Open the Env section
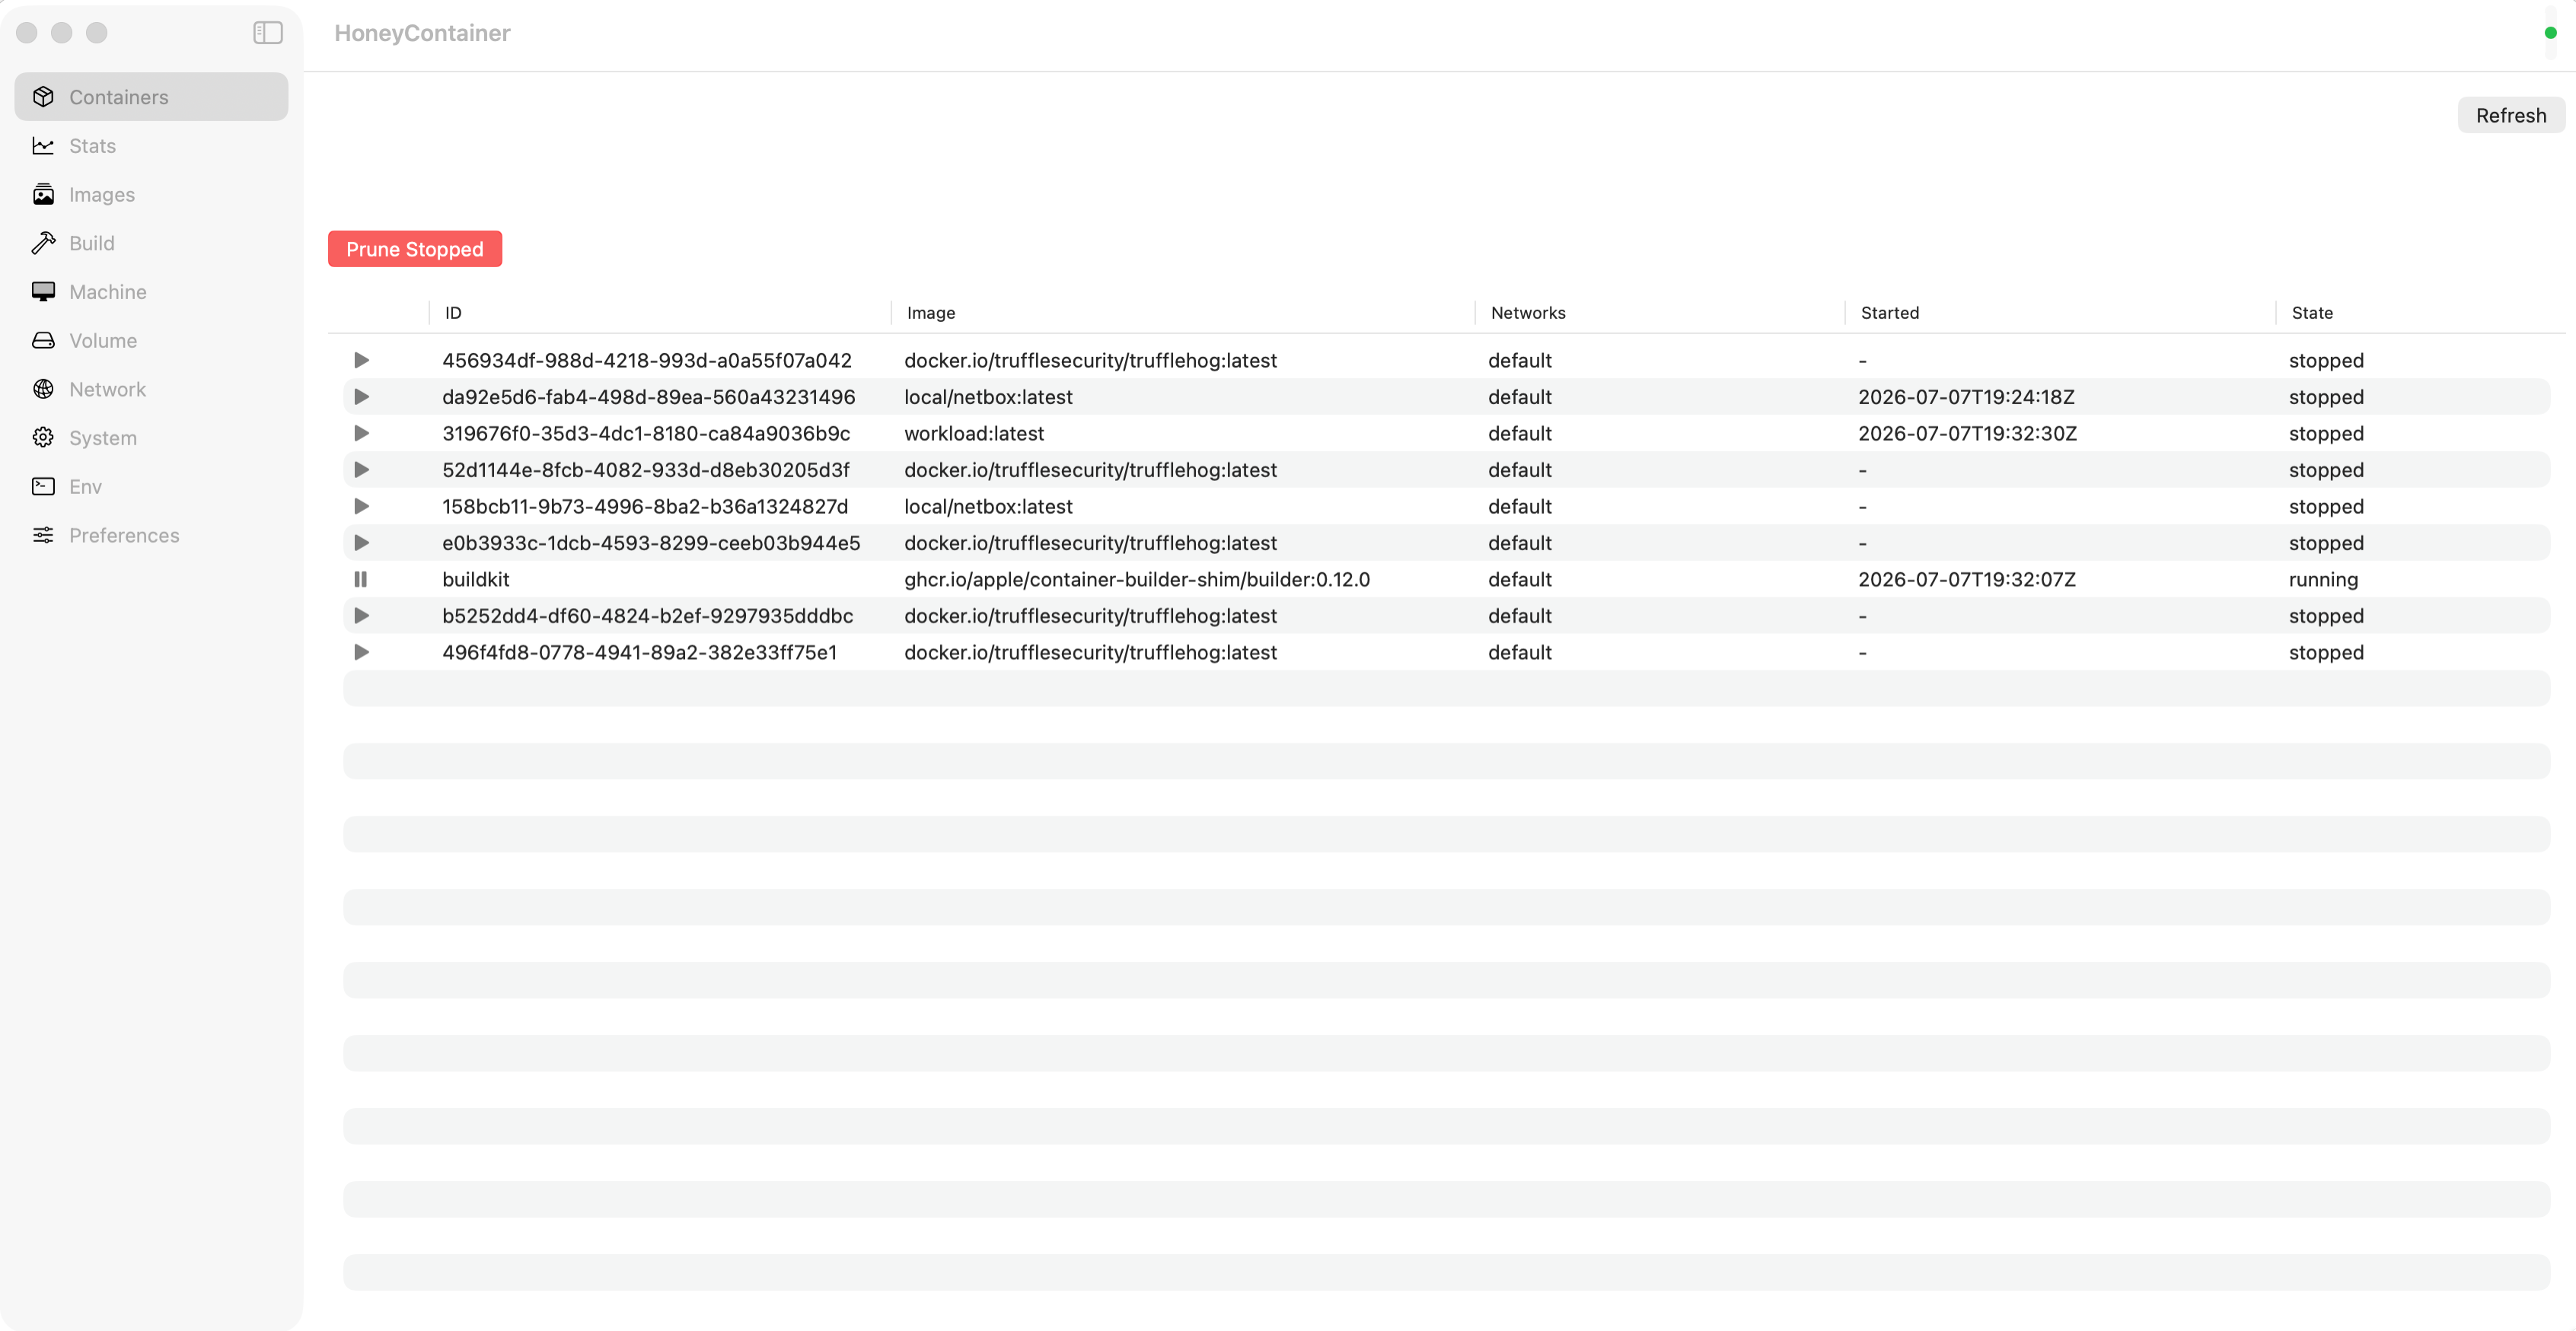 (x=151, y=486)
